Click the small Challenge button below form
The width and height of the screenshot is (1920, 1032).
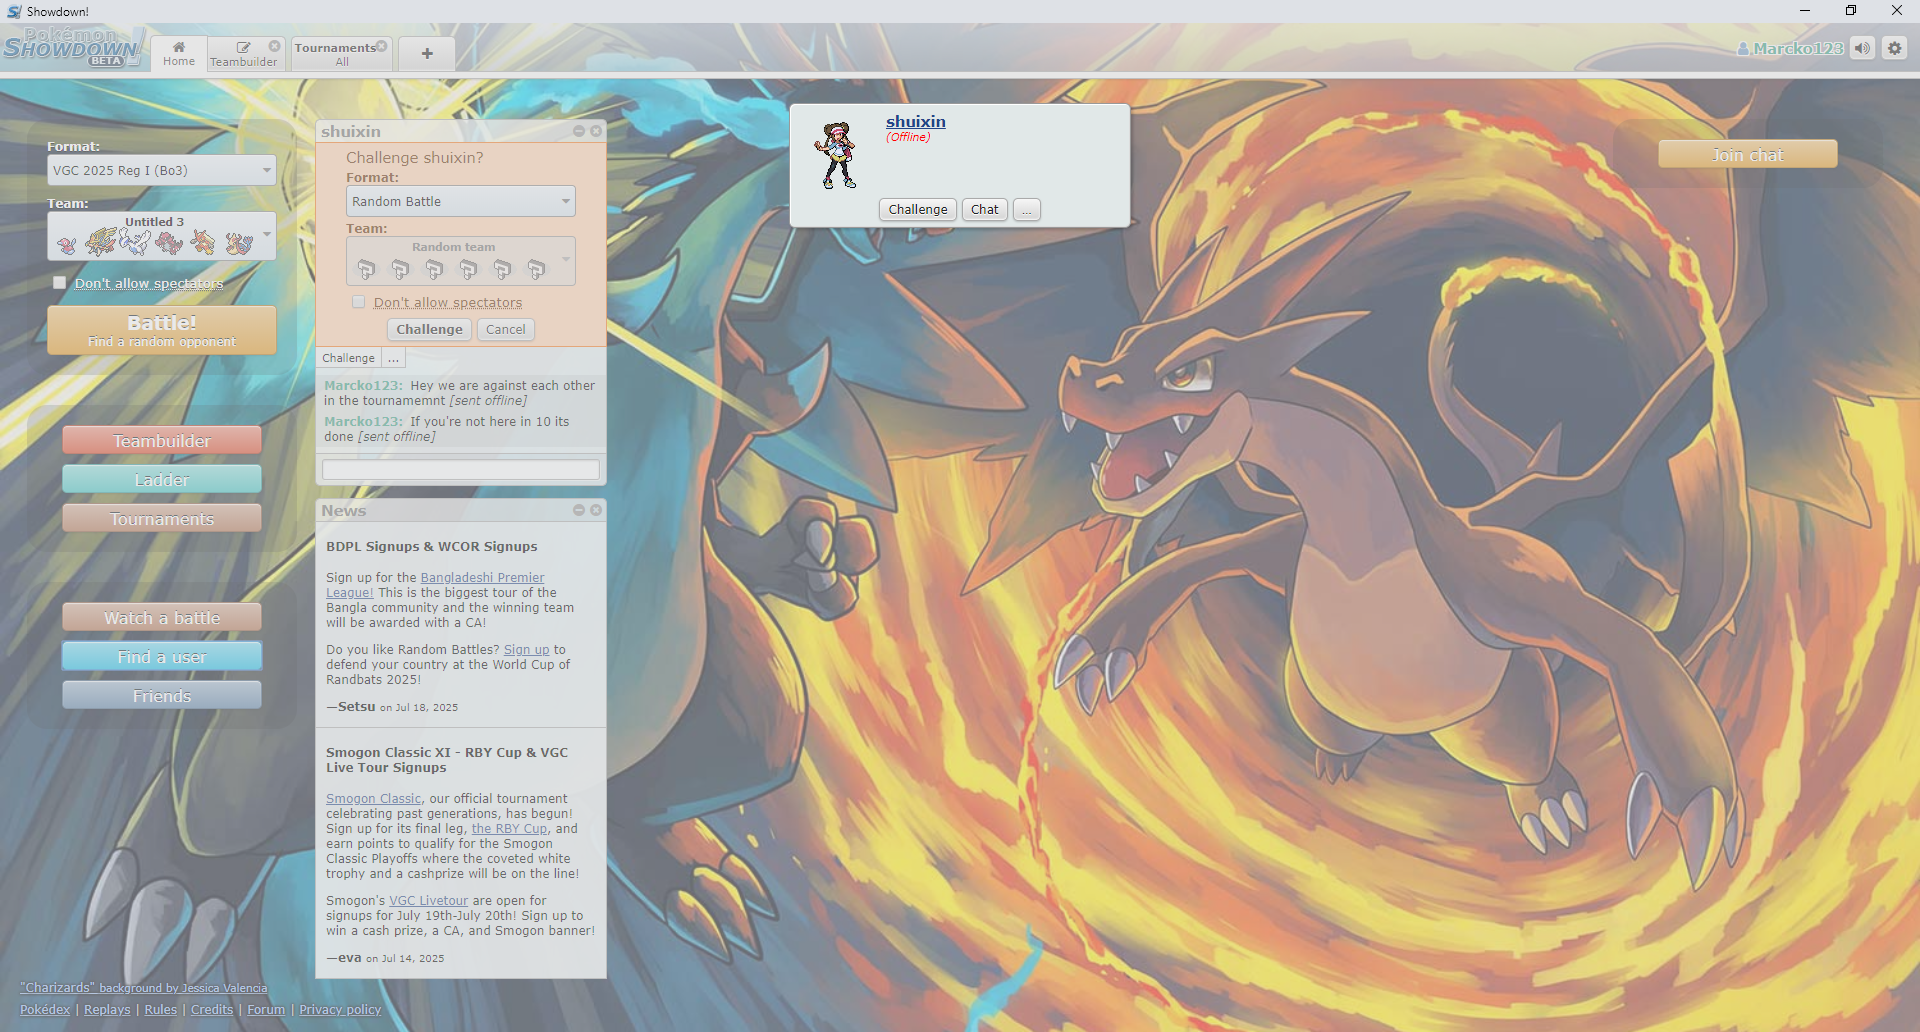coord(348,358)
